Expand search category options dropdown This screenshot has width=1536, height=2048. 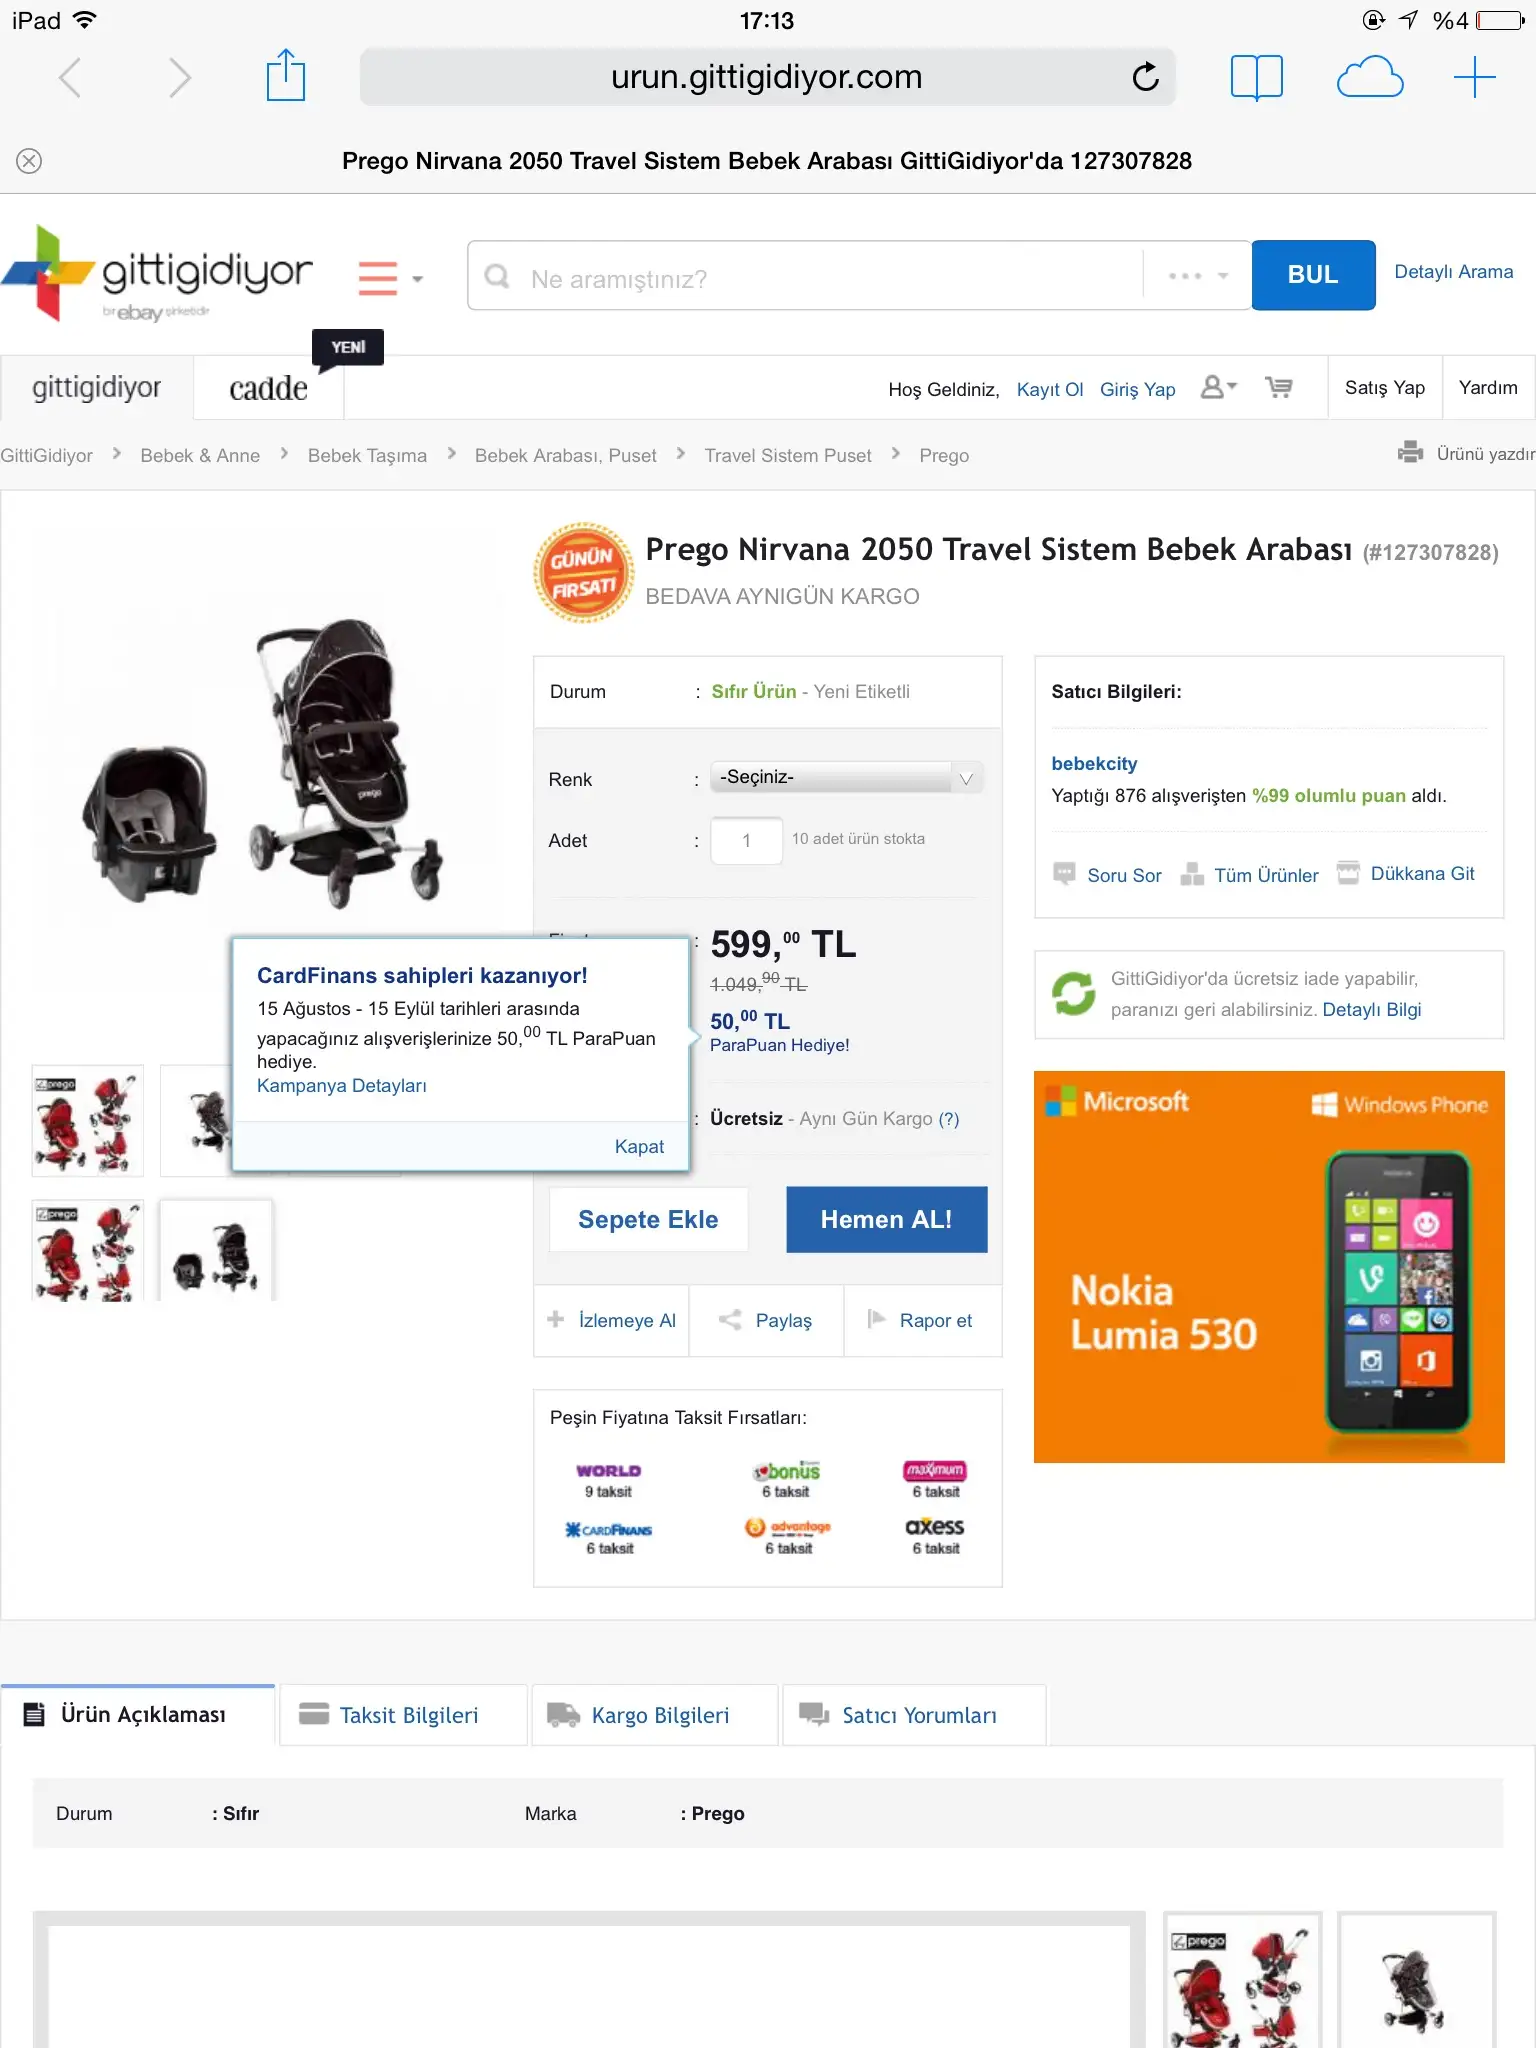pyautogui.click(x=1197, y=276)
